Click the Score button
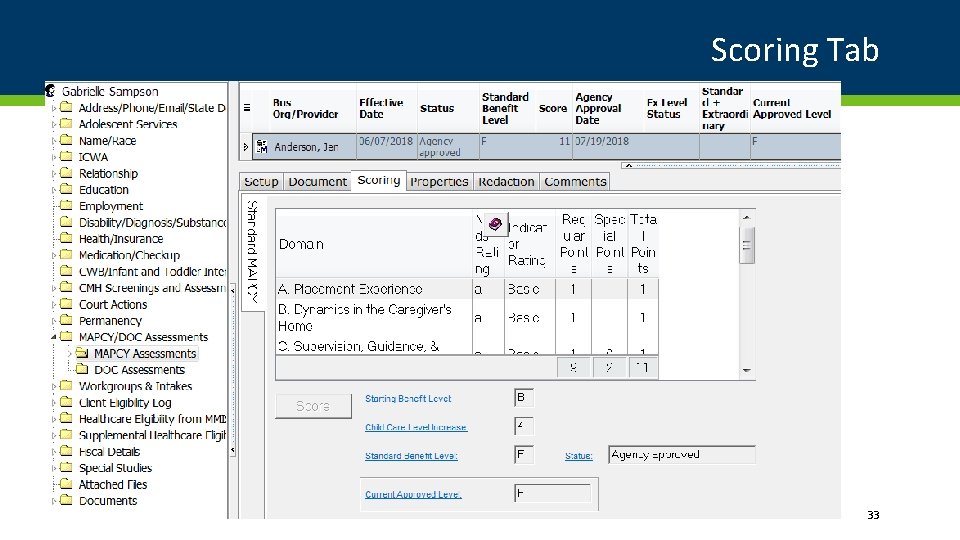The image size is (960, 540). (313, 406)
